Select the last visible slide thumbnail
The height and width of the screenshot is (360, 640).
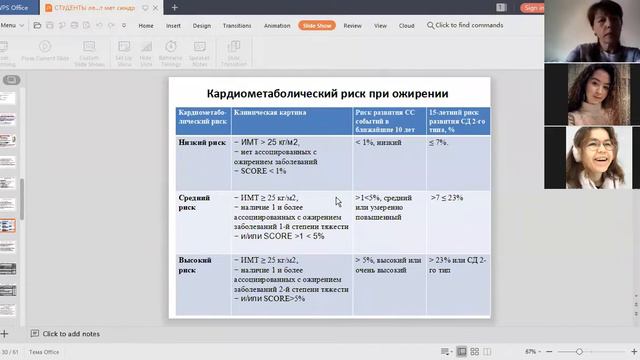8,310
